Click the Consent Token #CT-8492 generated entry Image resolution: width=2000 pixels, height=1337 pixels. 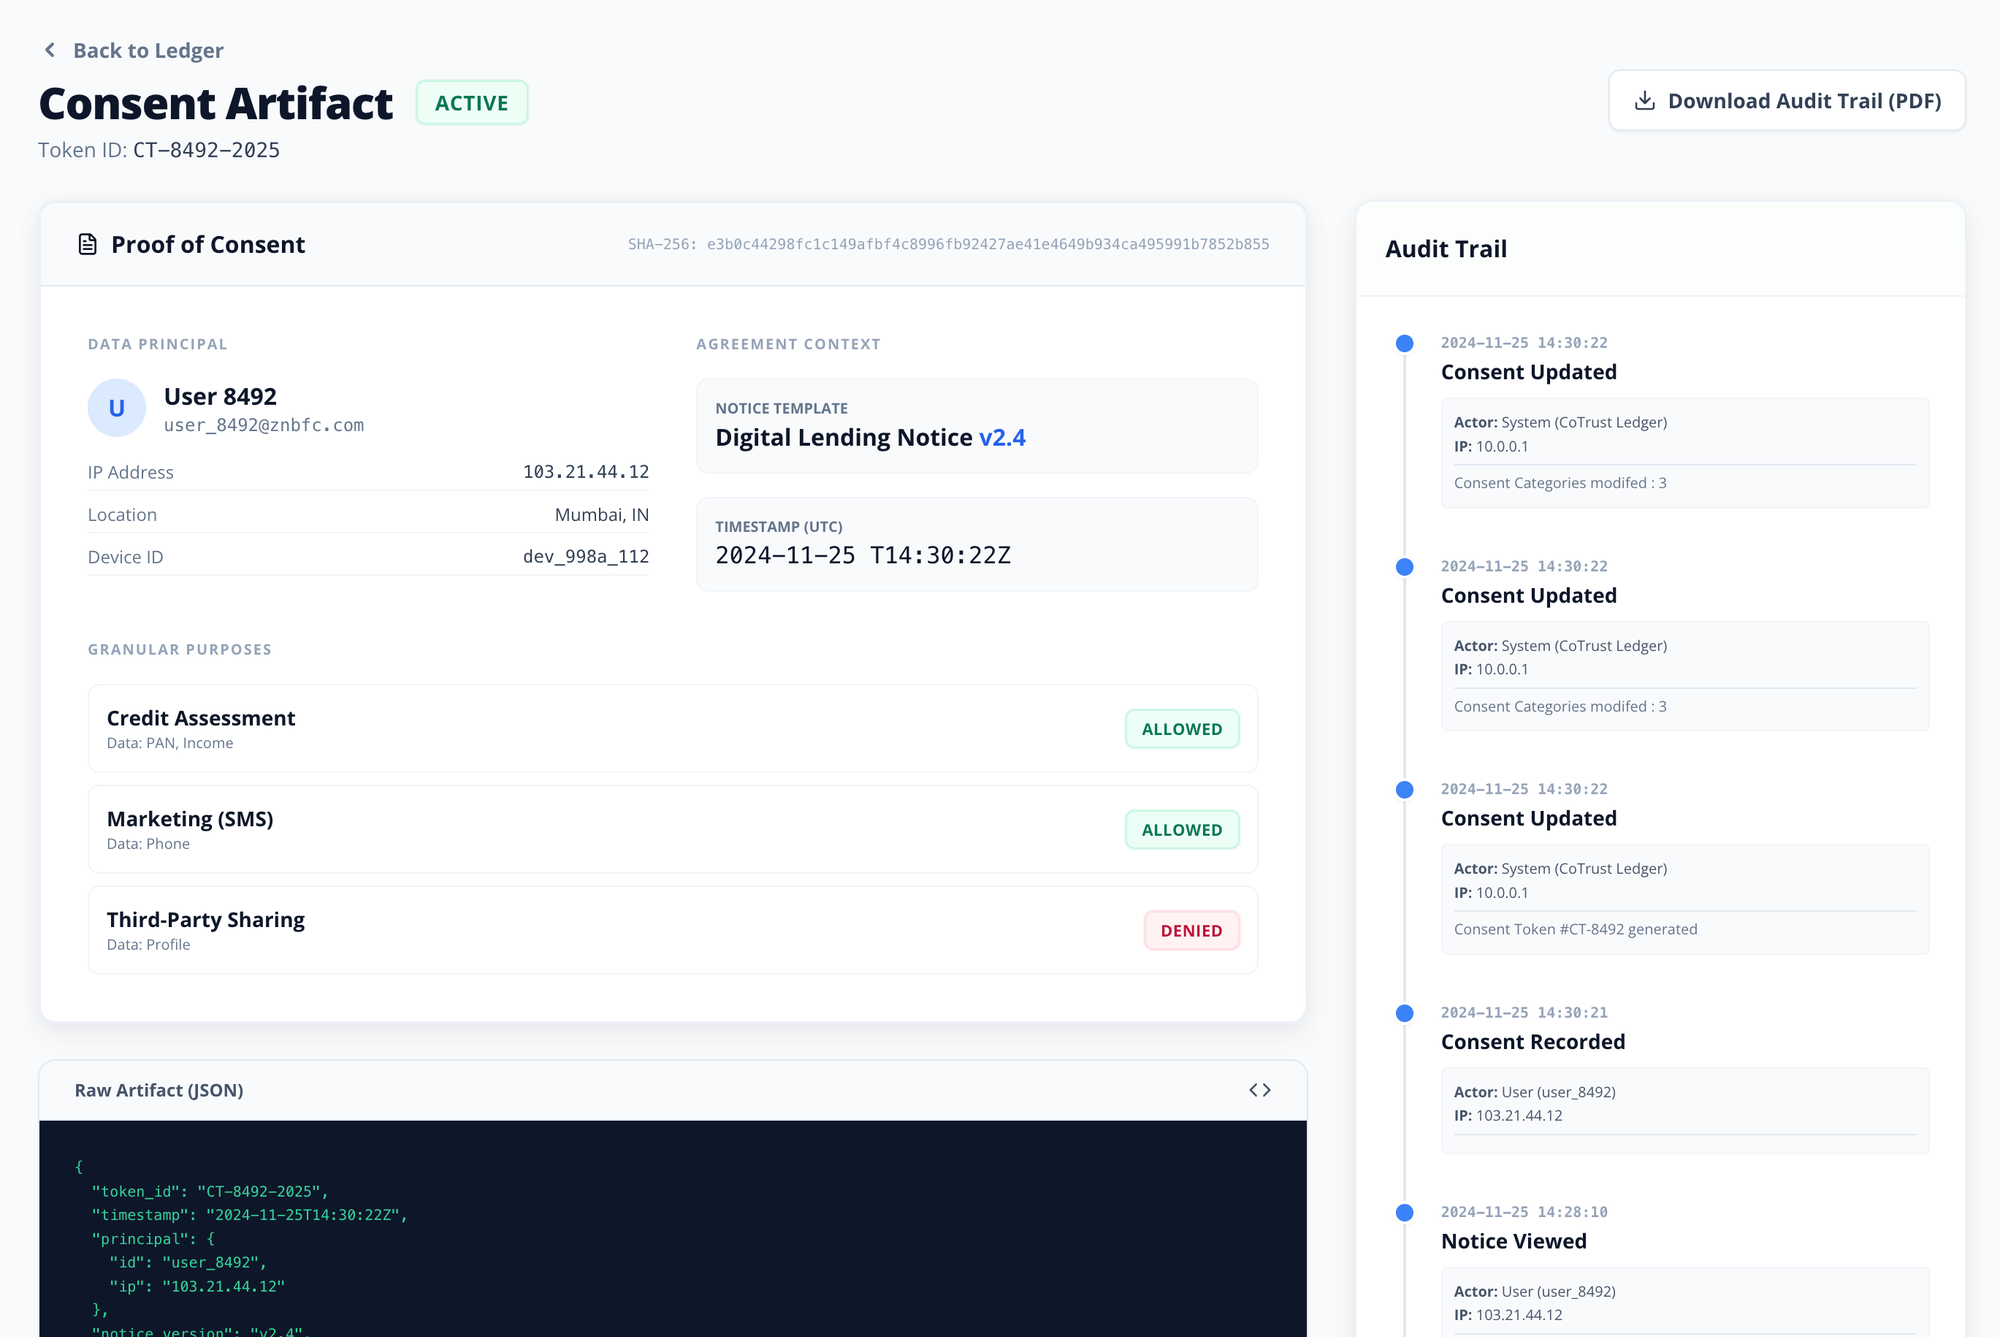pyautogui.click(x=1575, y=930)
